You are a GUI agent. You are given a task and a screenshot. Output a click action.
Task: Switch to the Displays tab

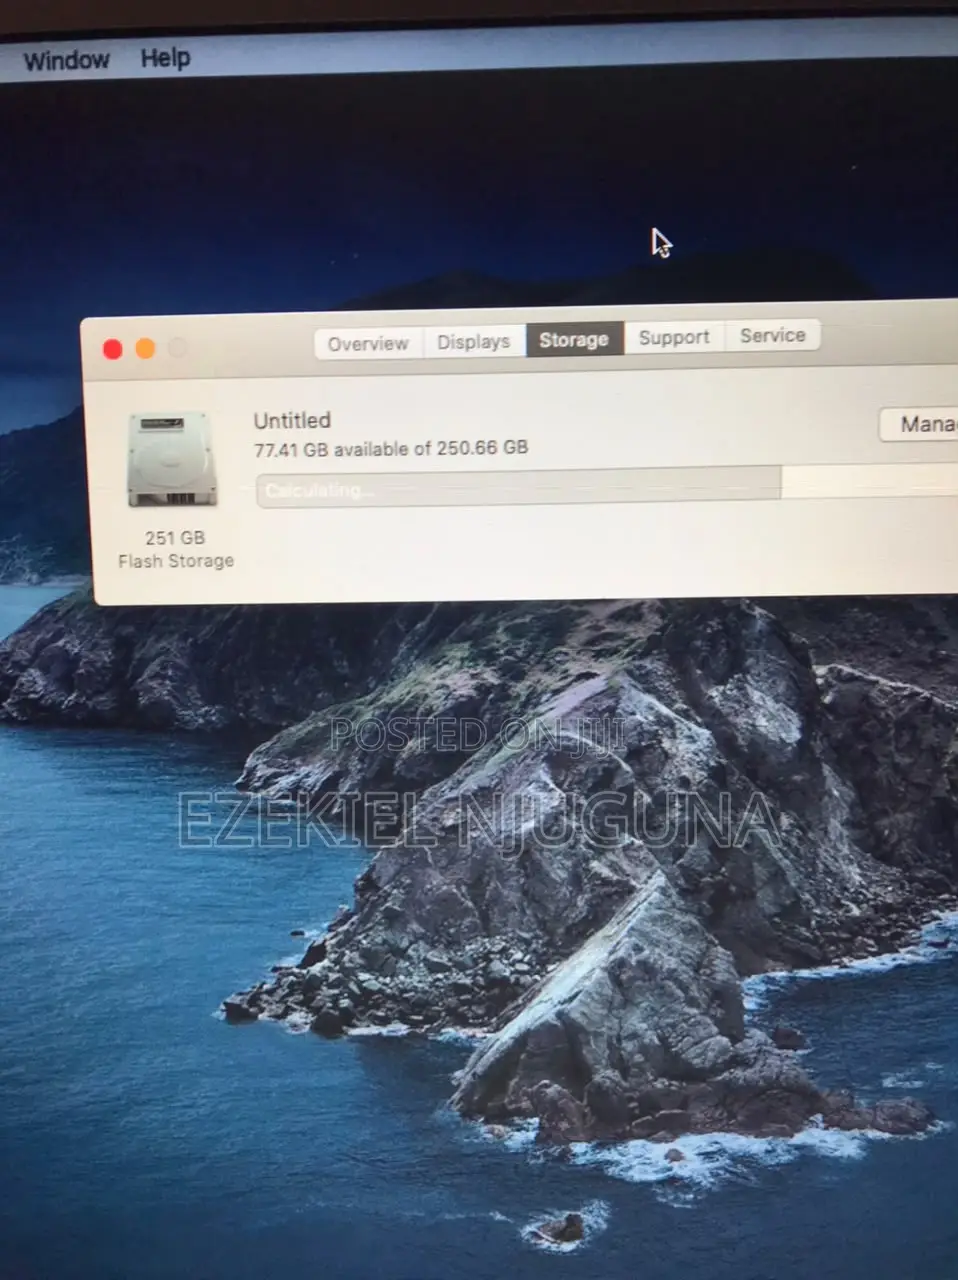point(474,341)
